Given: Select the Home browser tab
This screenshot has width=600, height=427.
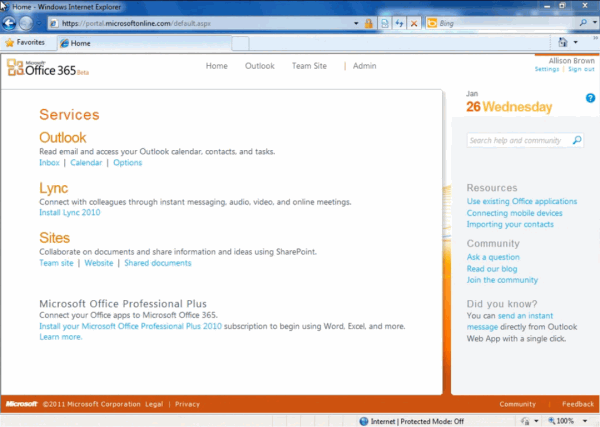Looking at the screenshot, I should coord(144,43).
